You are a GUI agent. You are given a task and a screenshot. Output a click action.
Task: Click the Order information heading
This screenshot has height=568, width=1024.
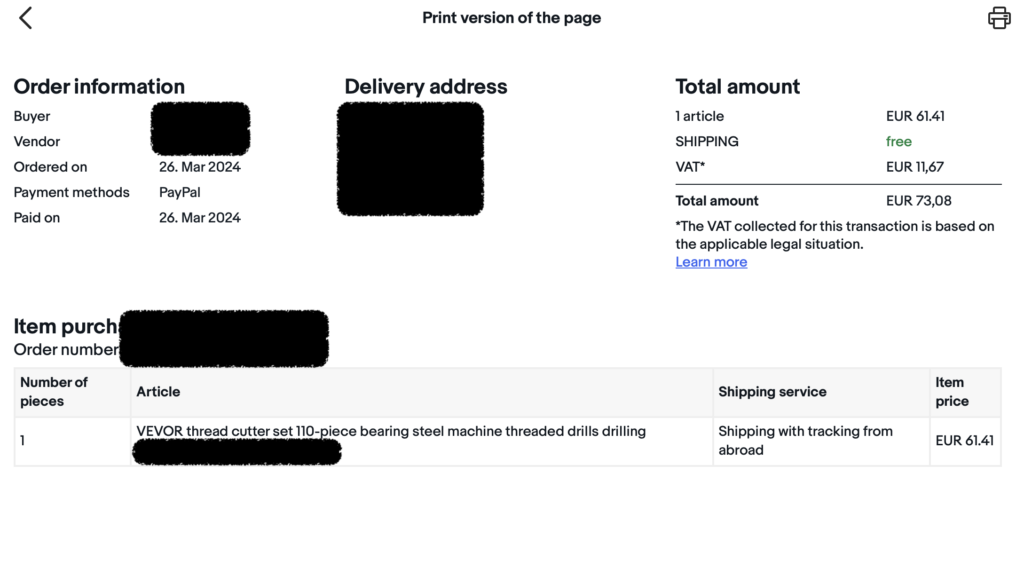pos(99,86)
